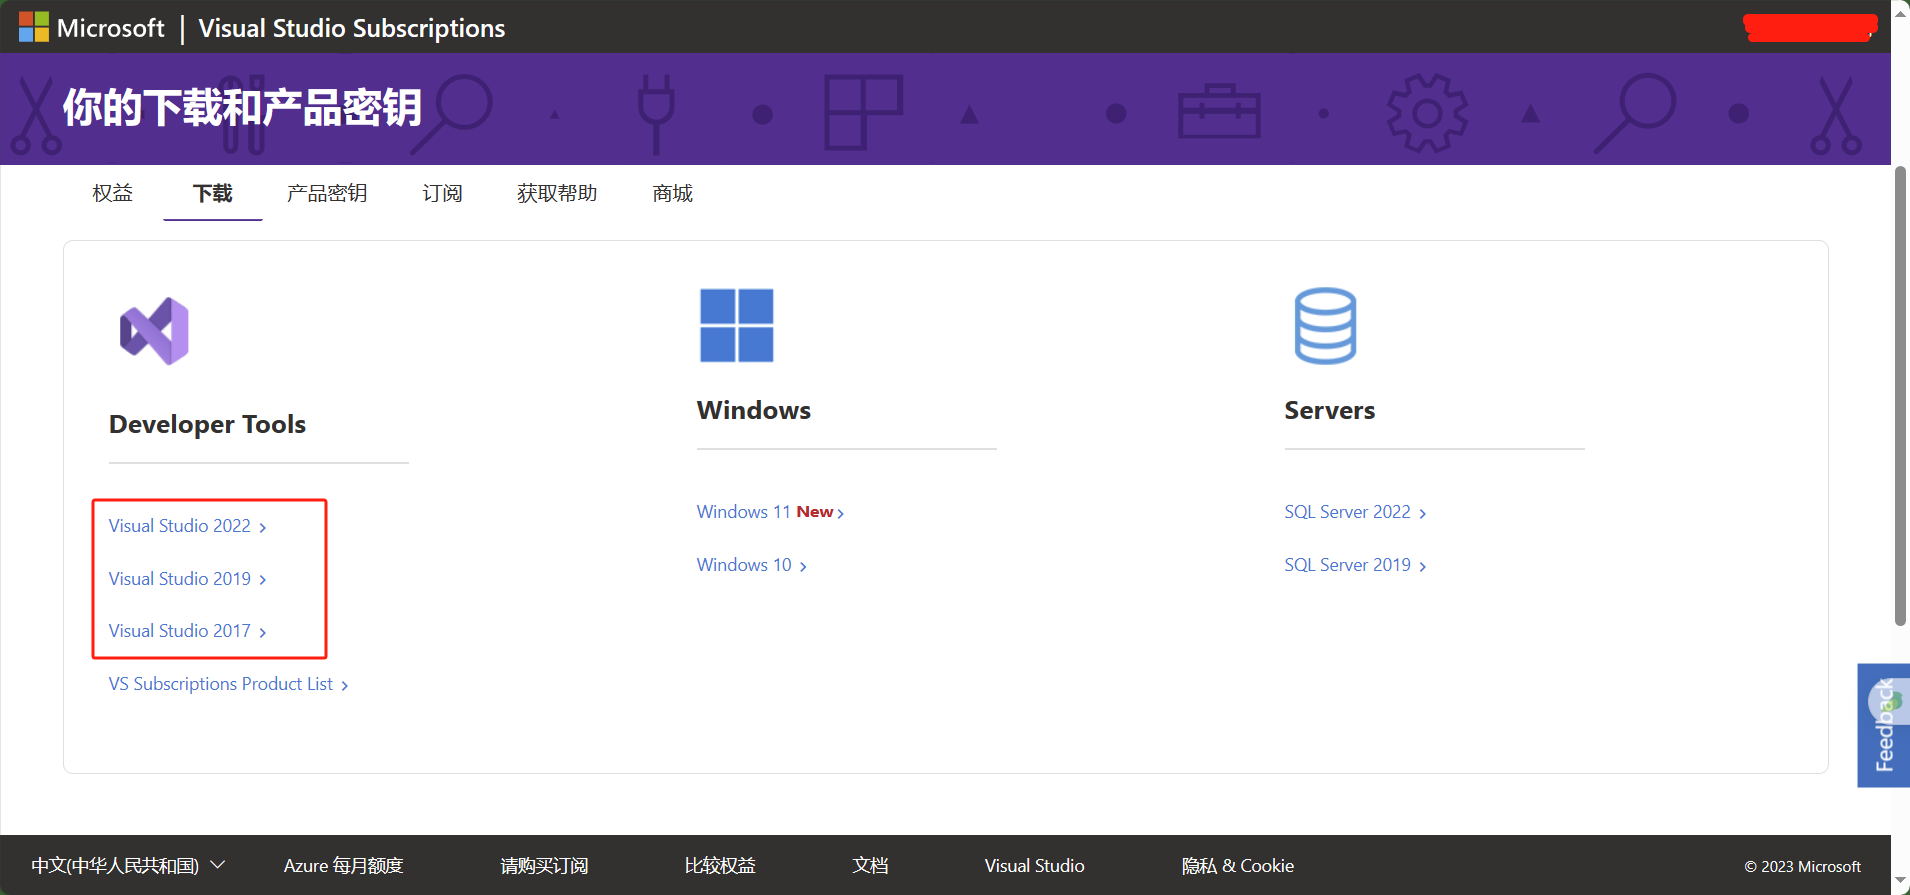Image resolution: width=1910 pixels, height=895 pixels.
Task: Click the 你的下载和产品密钥 page title
Action: 242,108
